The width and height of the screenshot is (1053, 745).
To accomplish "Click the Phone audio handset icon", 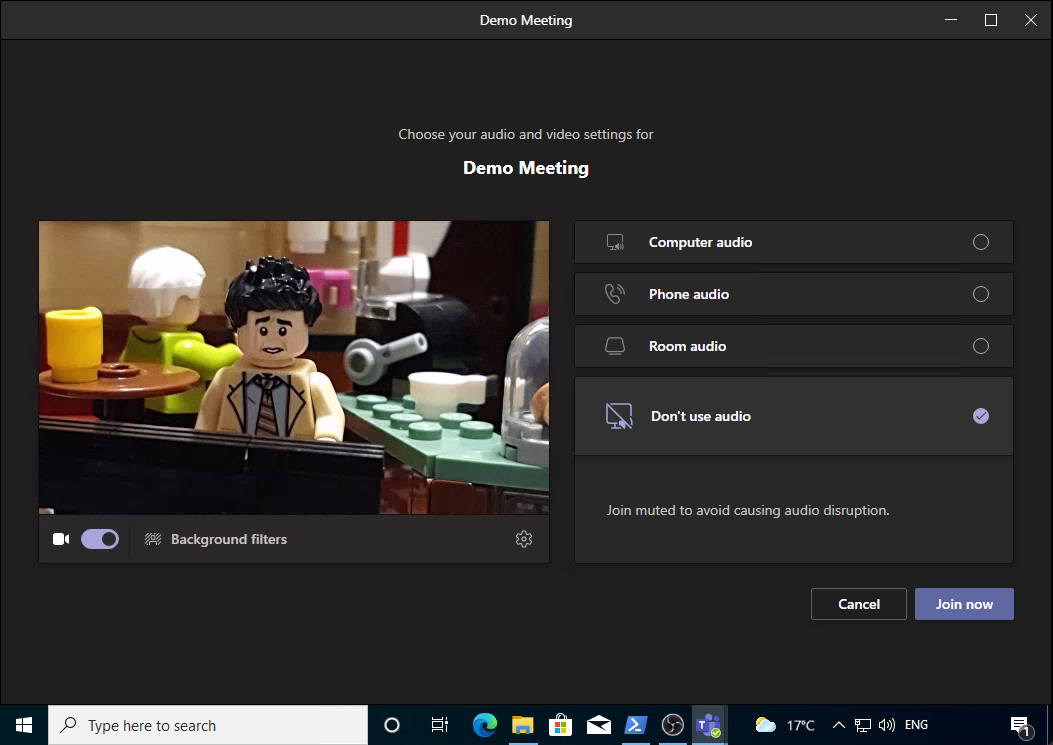I will [615, 294].
